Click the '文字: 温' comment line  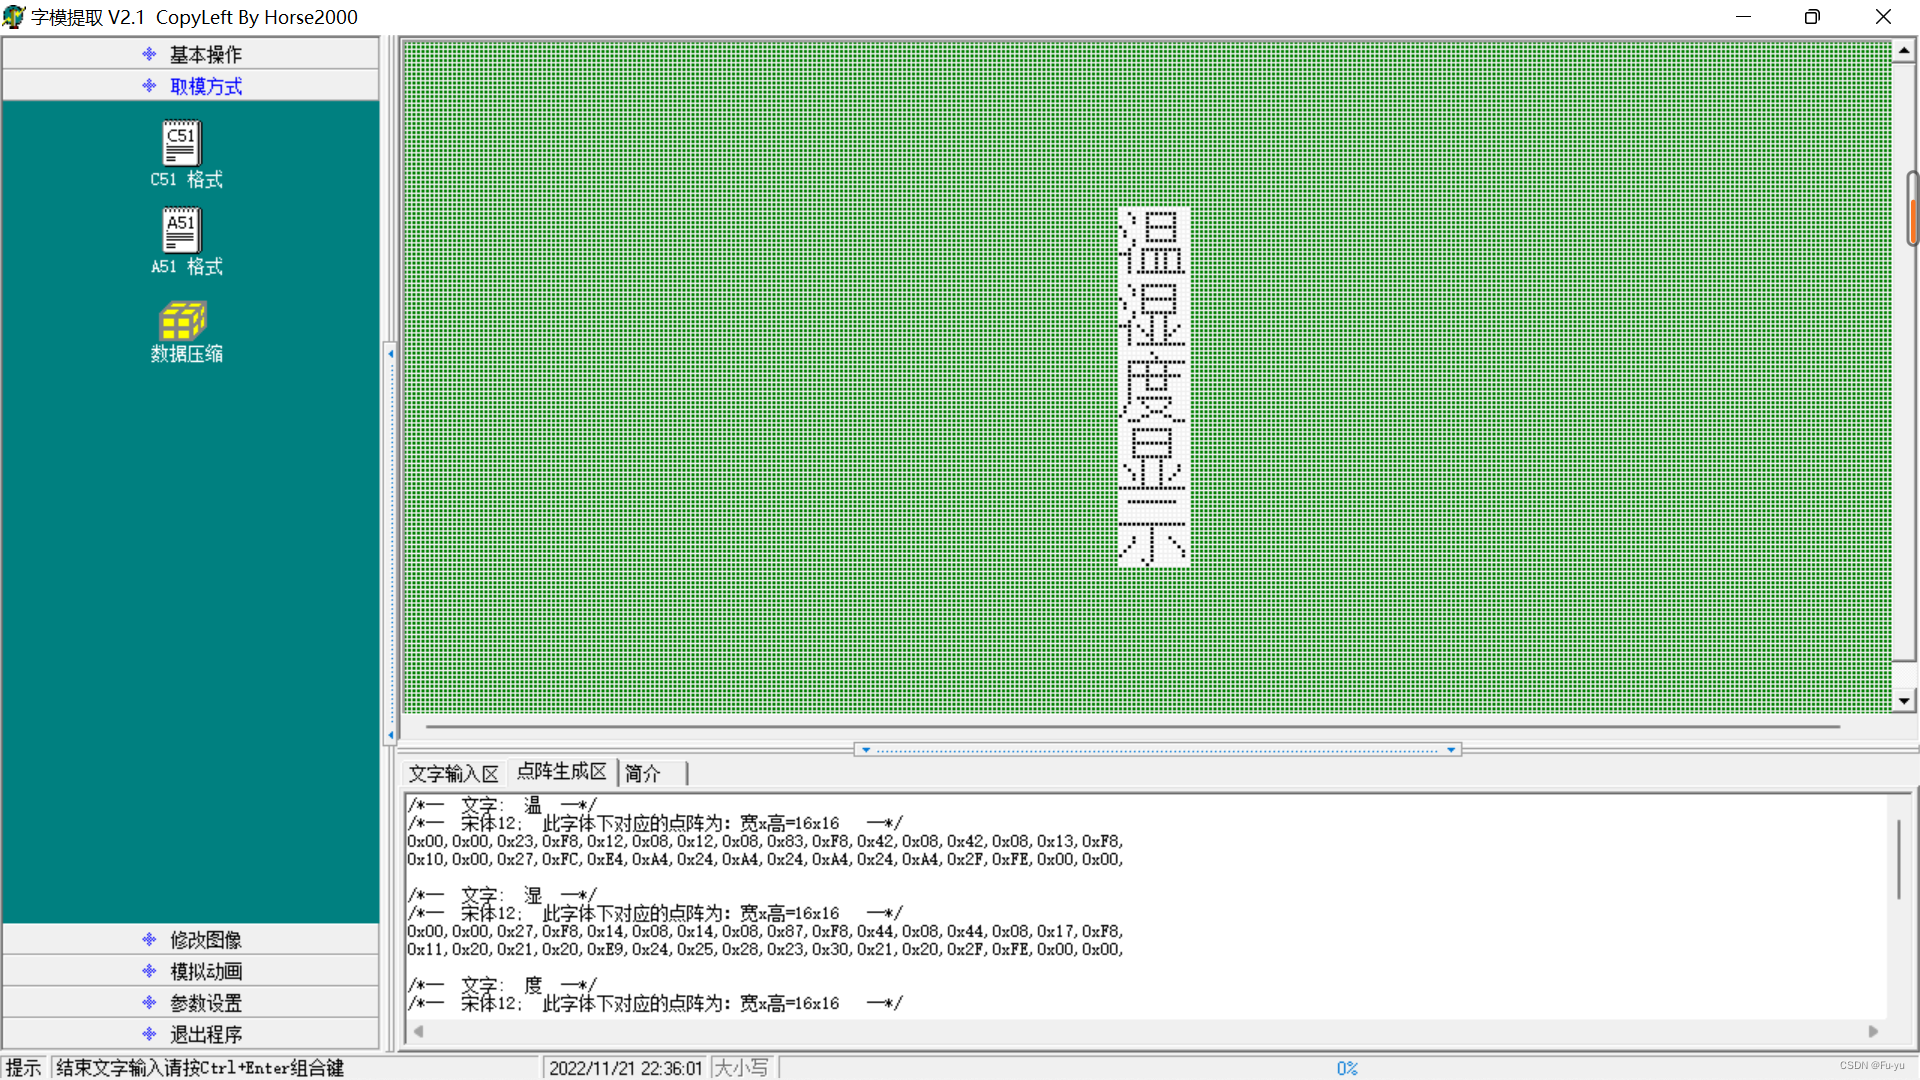pyautogui.click(x=502, y=805)
